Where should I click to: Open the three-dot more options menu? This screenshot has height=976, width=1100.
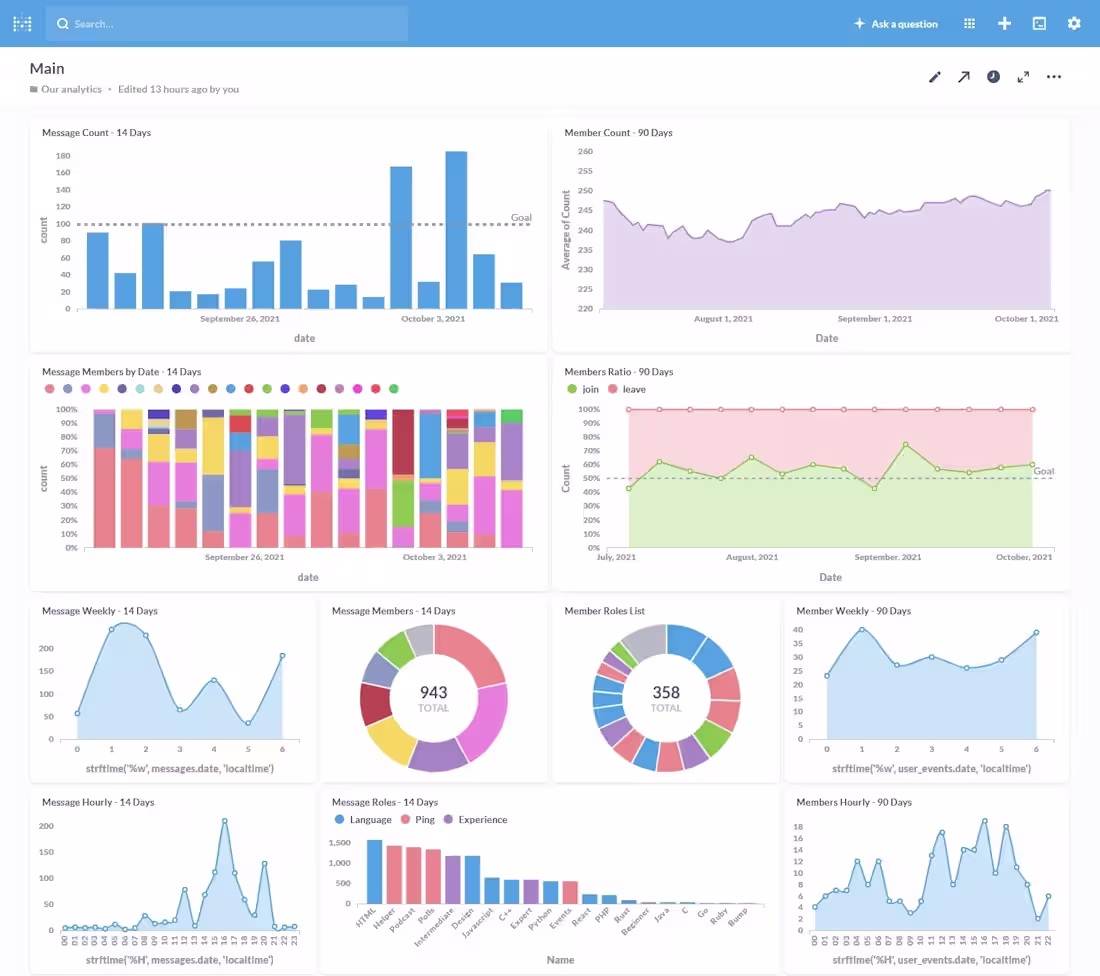(1054, 77)
